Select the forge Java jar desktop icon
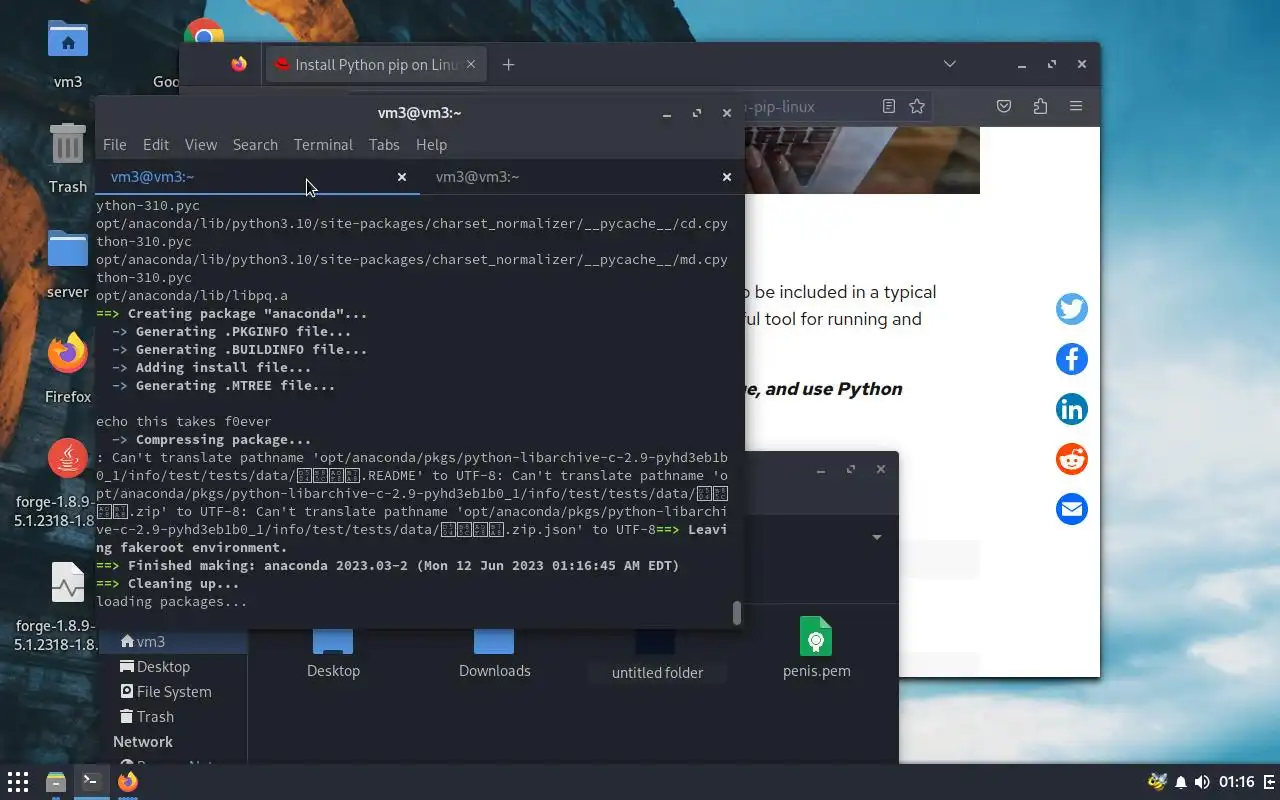Image resolution: width=1280 pixels, height=800 pixels. click(x=67, y=458)
